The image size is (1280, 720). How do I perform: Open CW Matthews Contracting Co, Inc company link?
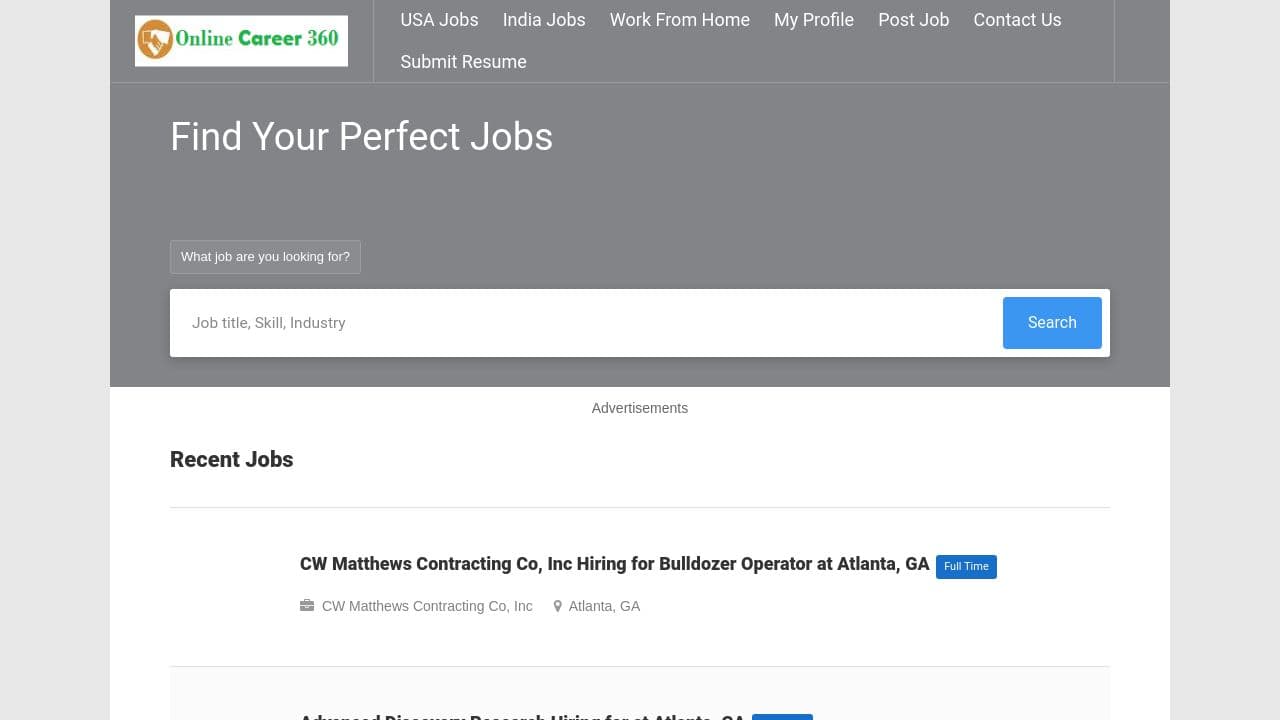[x=427, y=606]
